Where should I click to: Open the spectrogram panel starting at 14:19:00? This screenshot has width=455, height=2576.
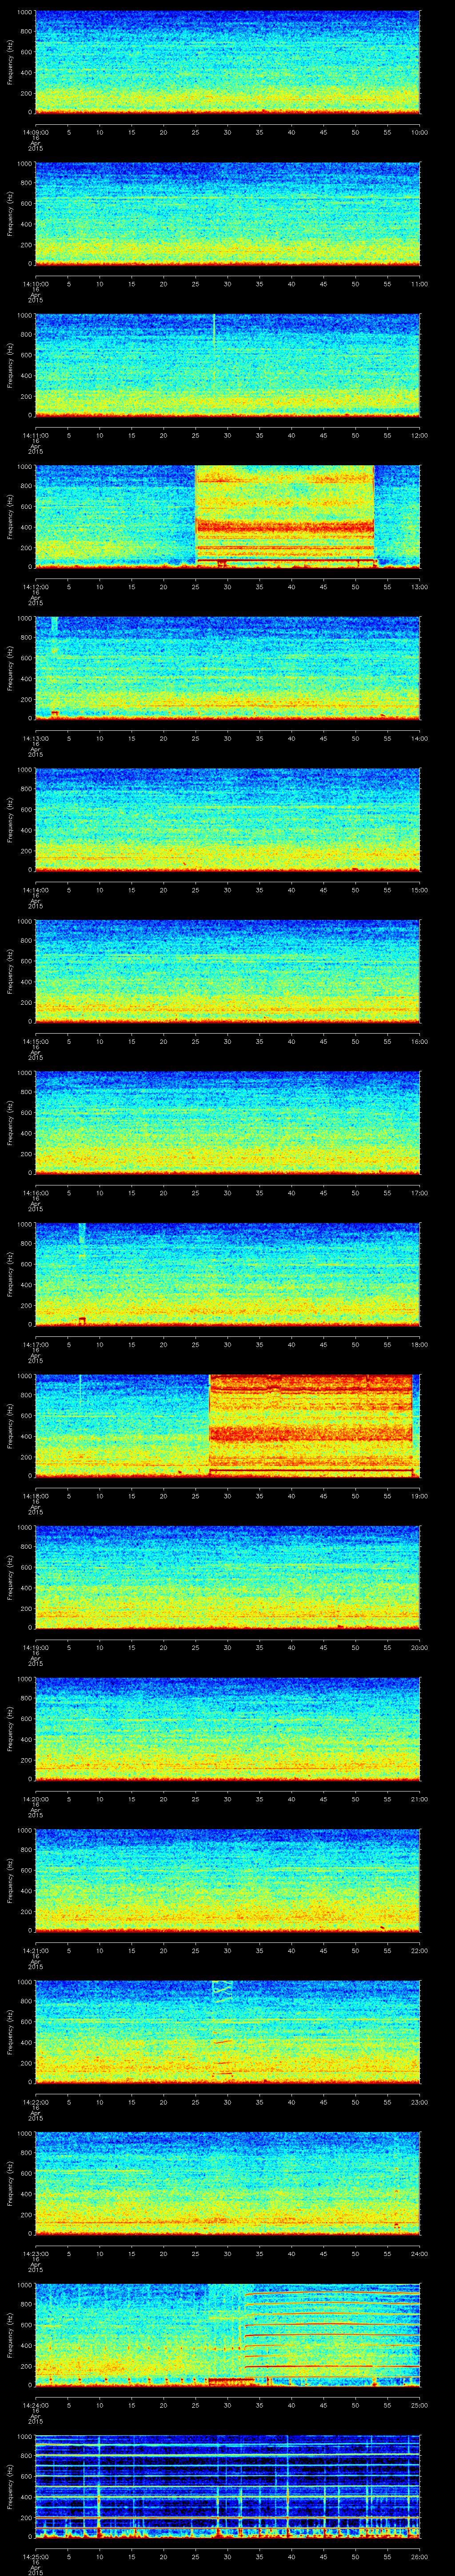click(227, 1577)
